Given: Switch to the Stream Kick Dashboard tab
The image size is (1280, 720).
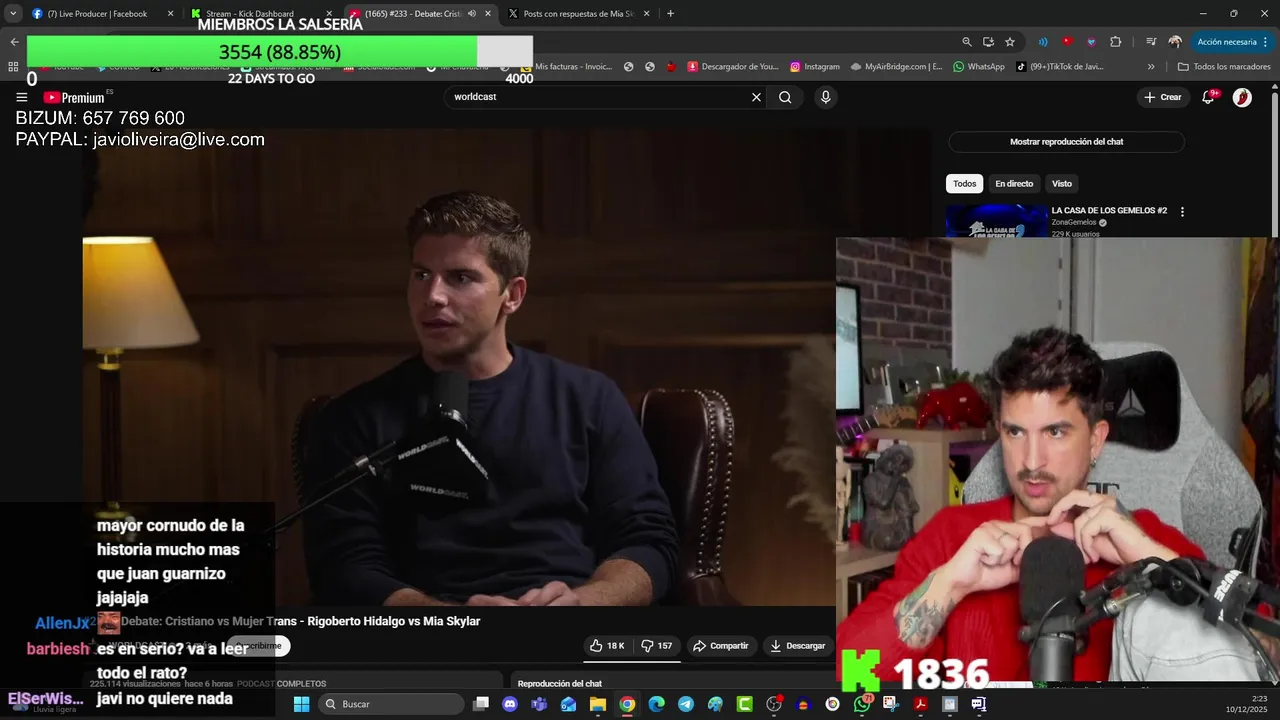Looking at the screenshot, I should click(x=250, y=14).
